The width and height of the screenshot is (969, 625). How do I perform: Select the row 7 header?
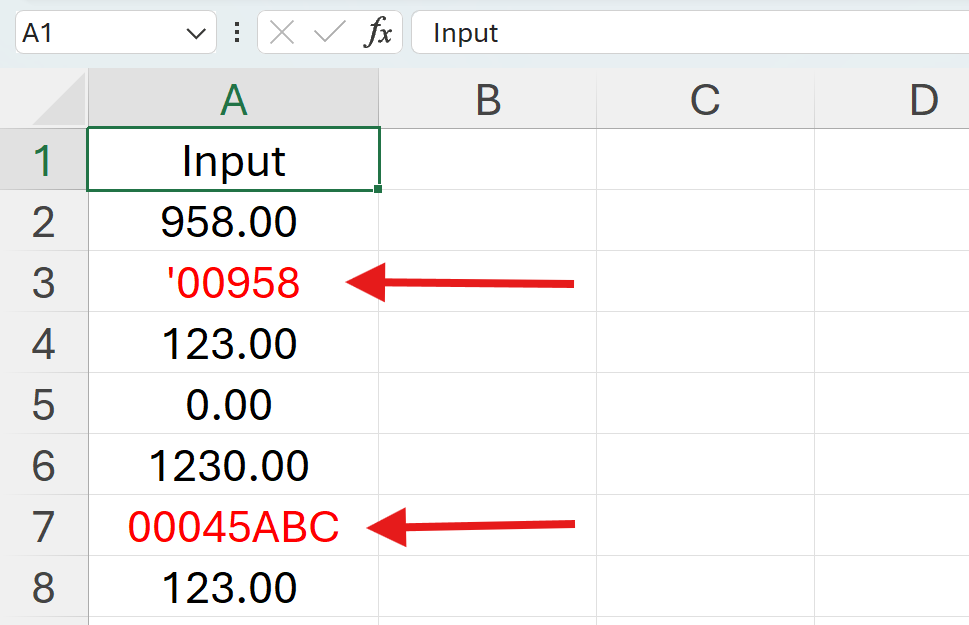point(43,527)
